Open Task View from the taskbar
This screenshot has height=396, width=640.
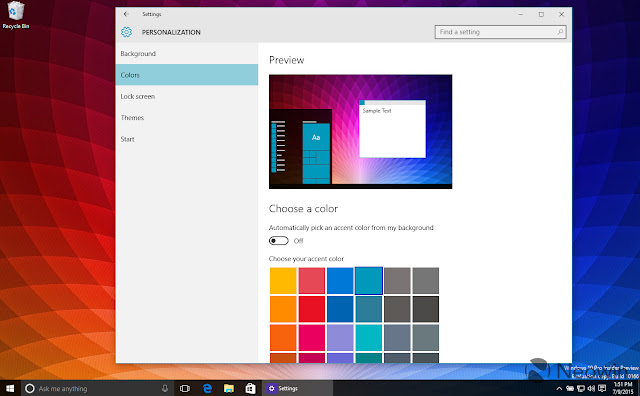185,388
